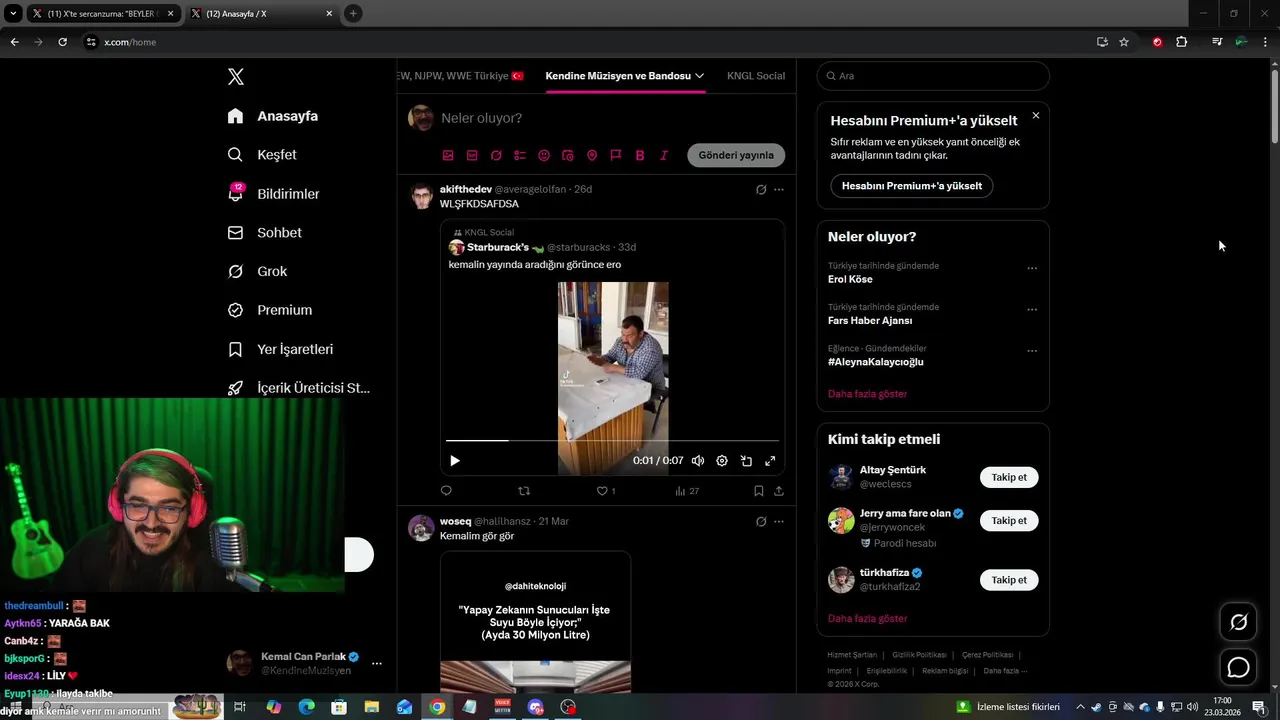Open more menu on woseq post
This screenshot has width=1280, height=720.
pyautogui.click(x=779, y=522)
